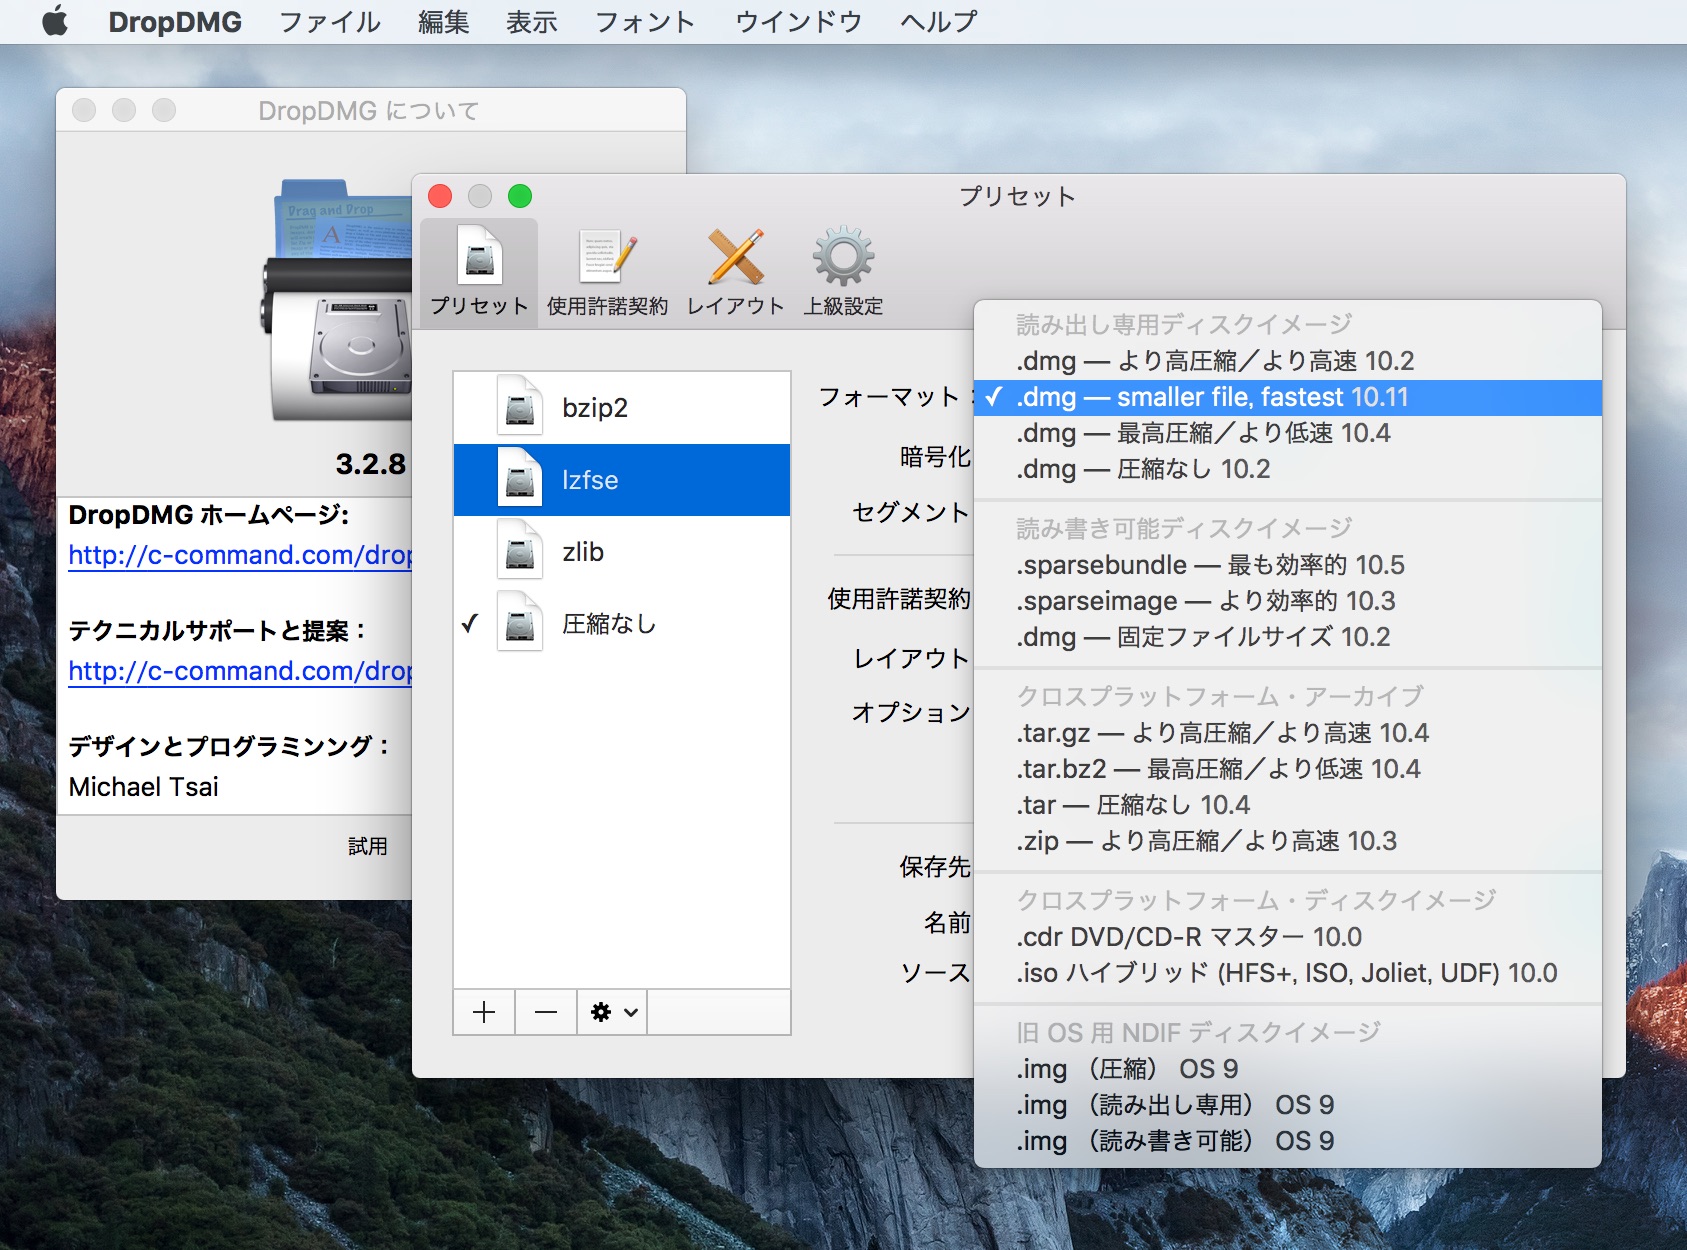
Task: Select the zlib preset row
Action: click(x=622, y=552)
